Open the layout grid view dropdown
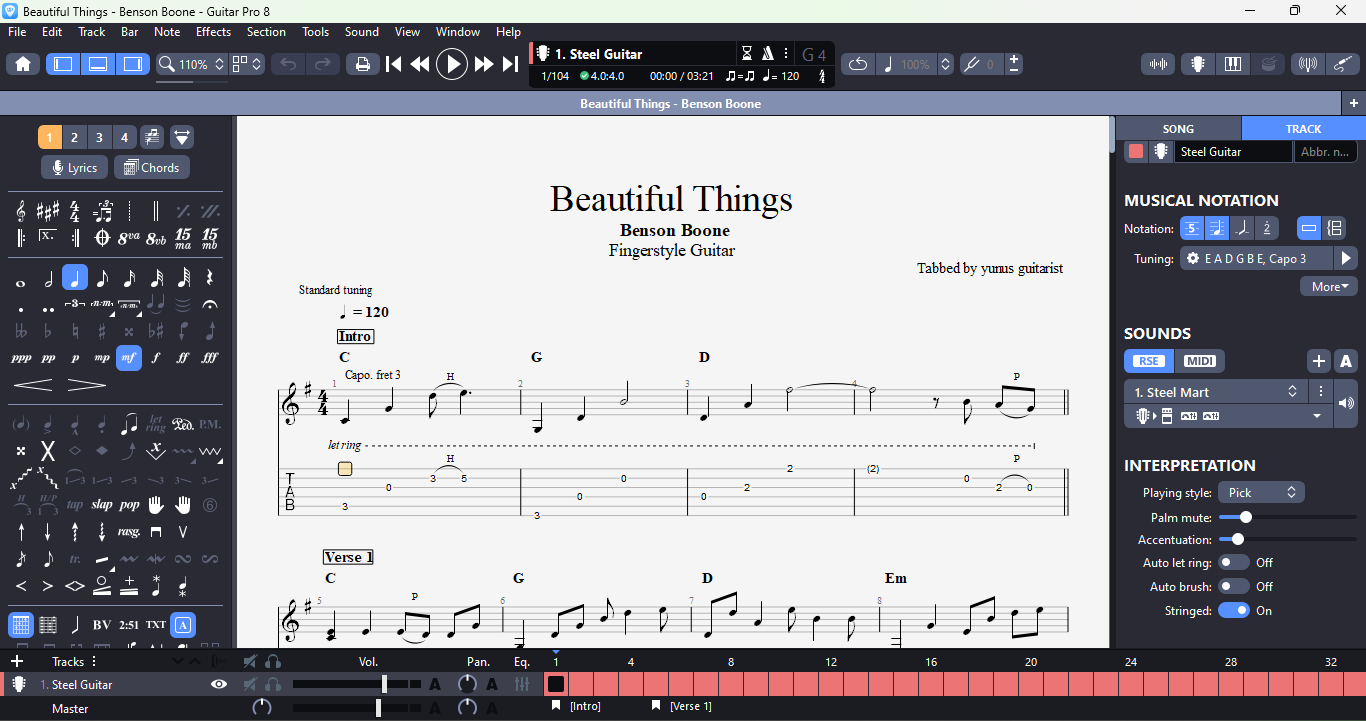 (x=247, y=64)
